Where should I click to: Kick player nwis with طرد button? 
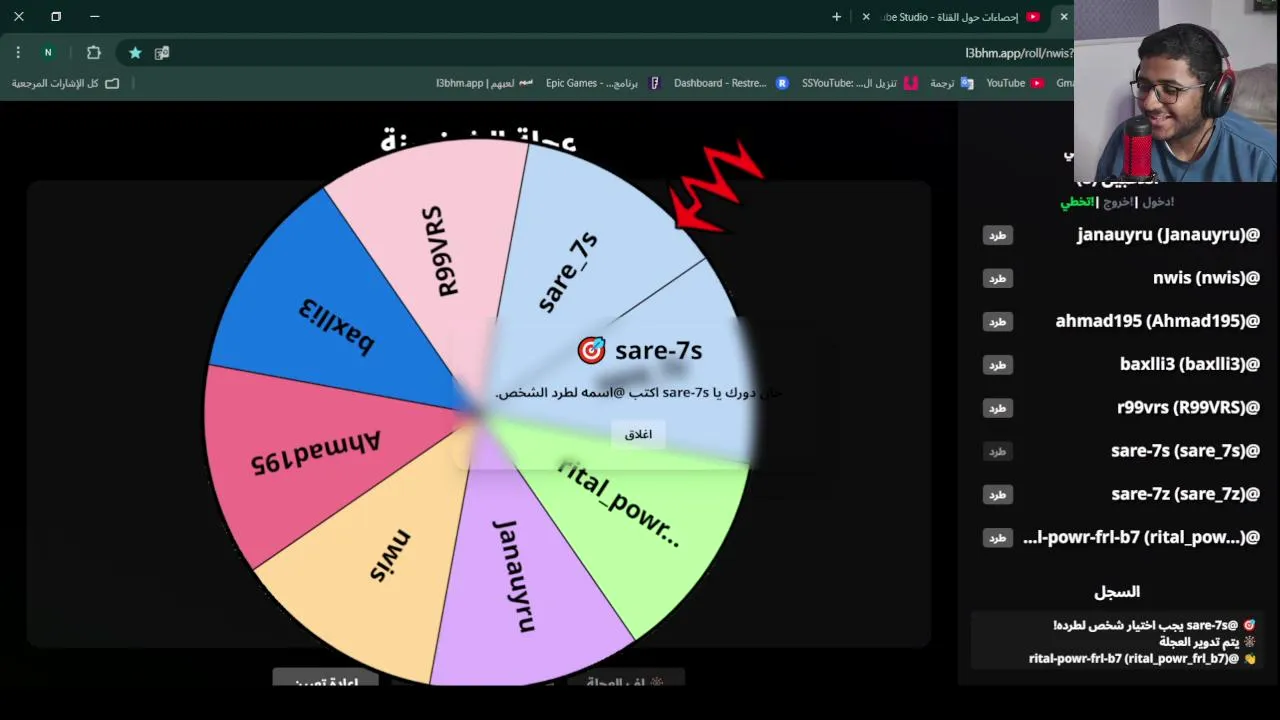click(x=997, y=278)
